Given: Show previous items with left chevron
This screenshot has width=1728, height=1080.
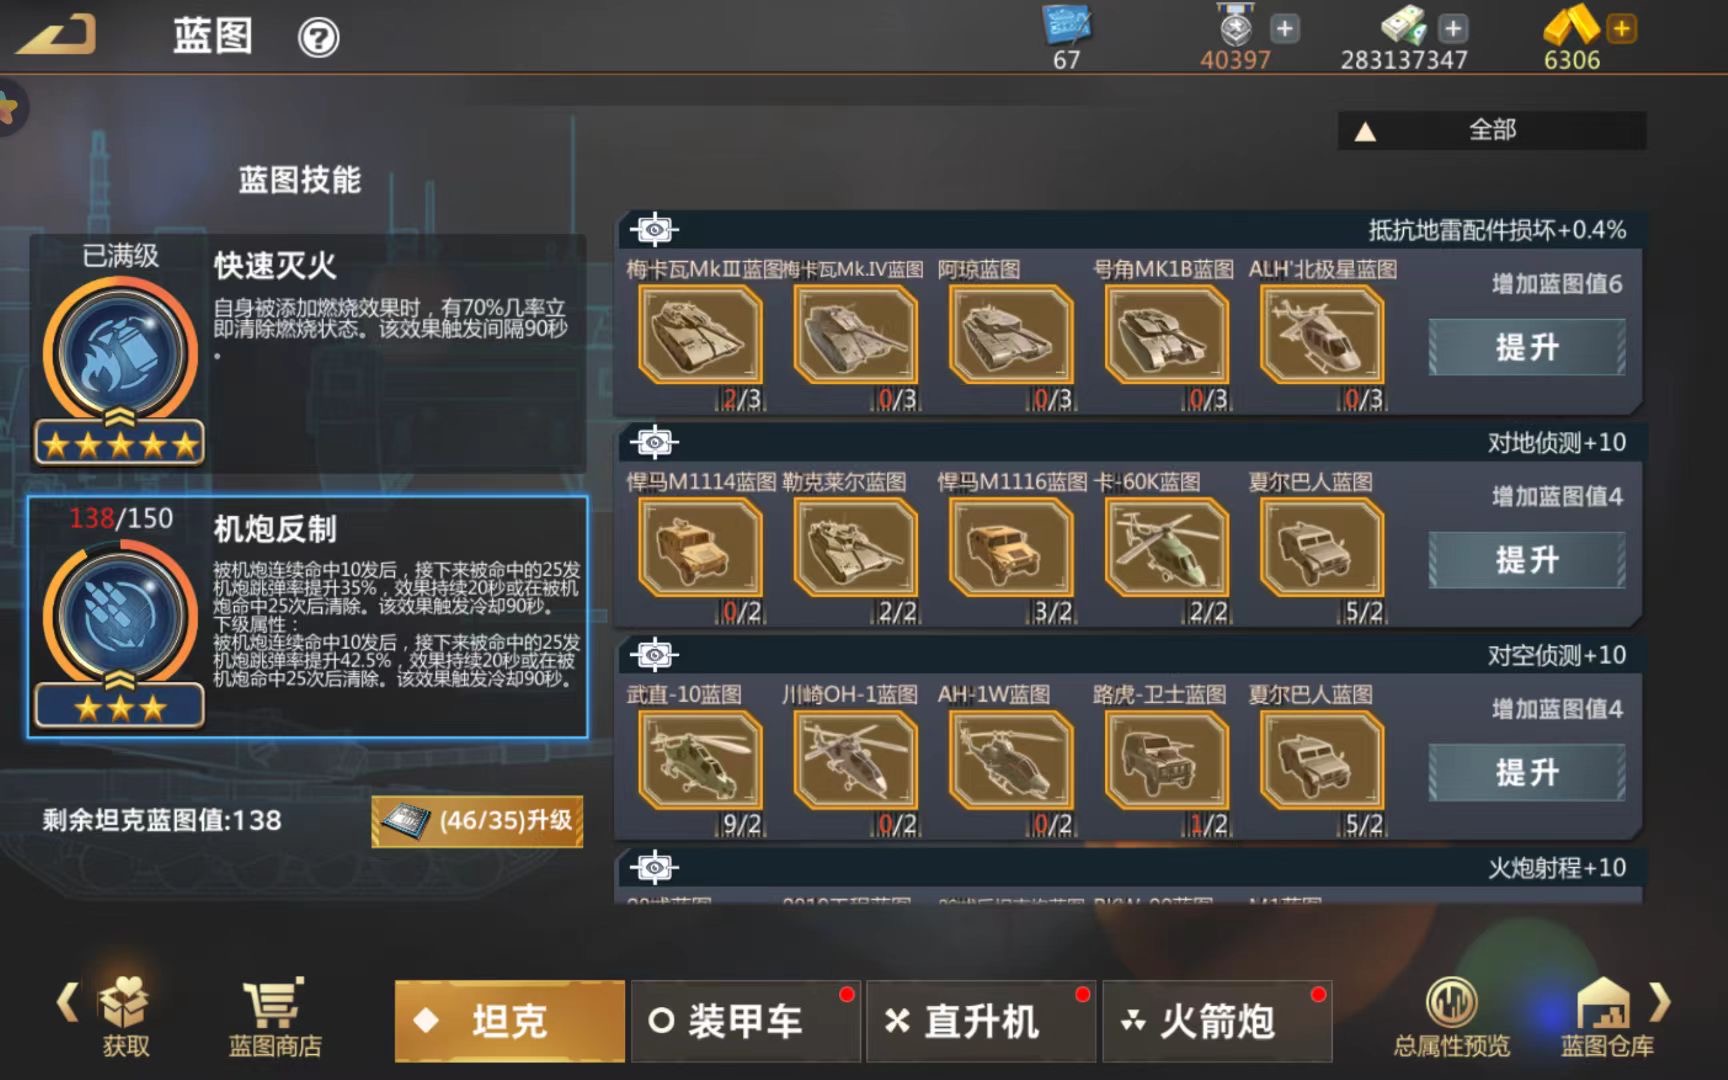Looking at the screenshot, I should 68,1001.
